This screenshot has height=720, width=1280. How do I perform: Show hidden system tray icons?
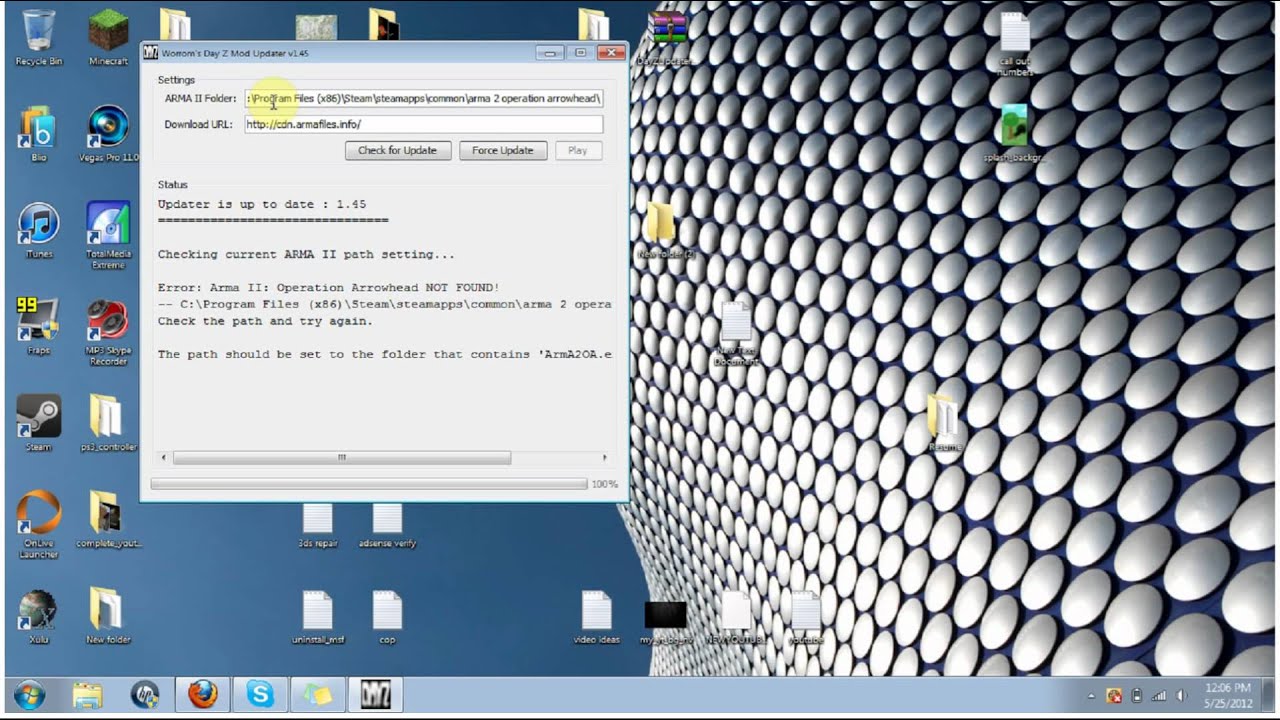point(1091,695)
